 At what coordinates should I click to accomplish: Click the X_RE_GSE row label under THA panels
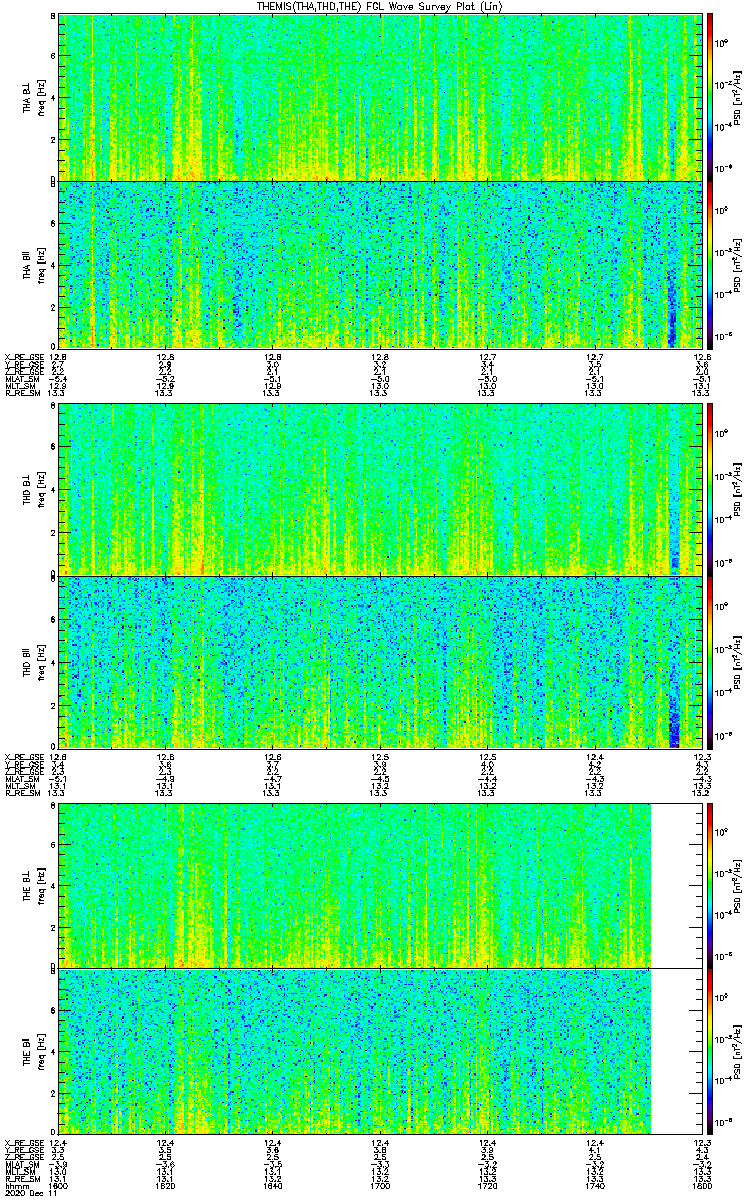(22, 355)
